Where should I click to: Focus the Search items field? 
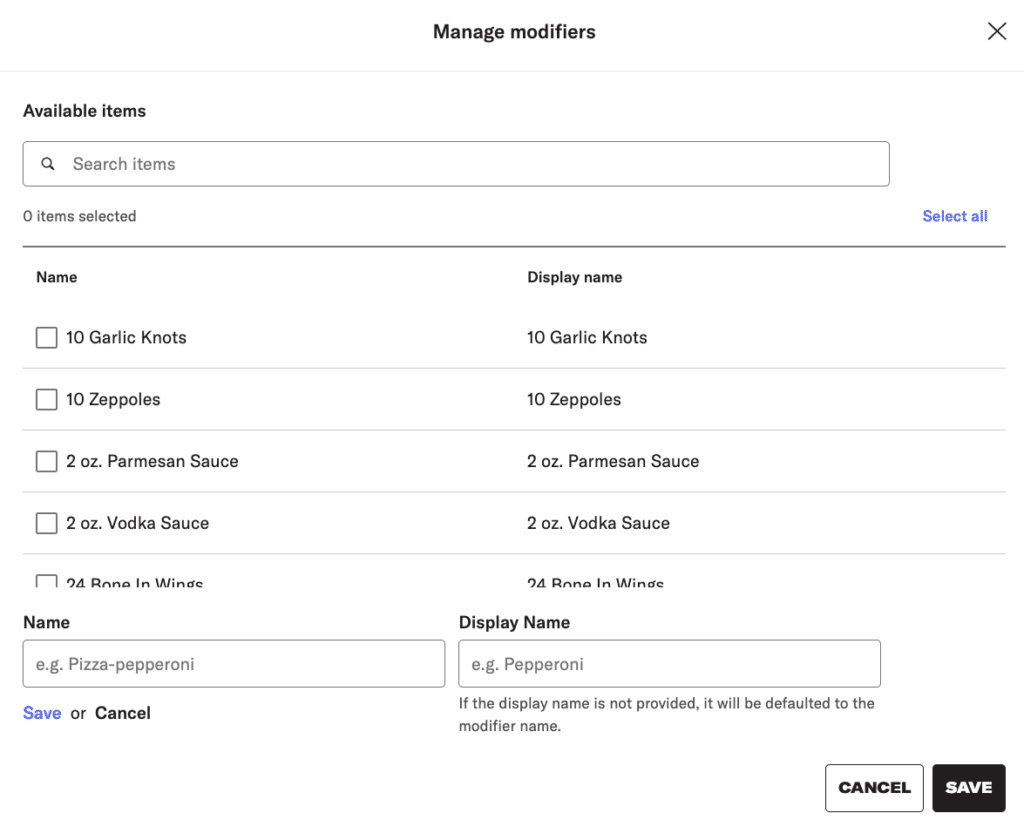pyautogui.click(x=470, y=164)
